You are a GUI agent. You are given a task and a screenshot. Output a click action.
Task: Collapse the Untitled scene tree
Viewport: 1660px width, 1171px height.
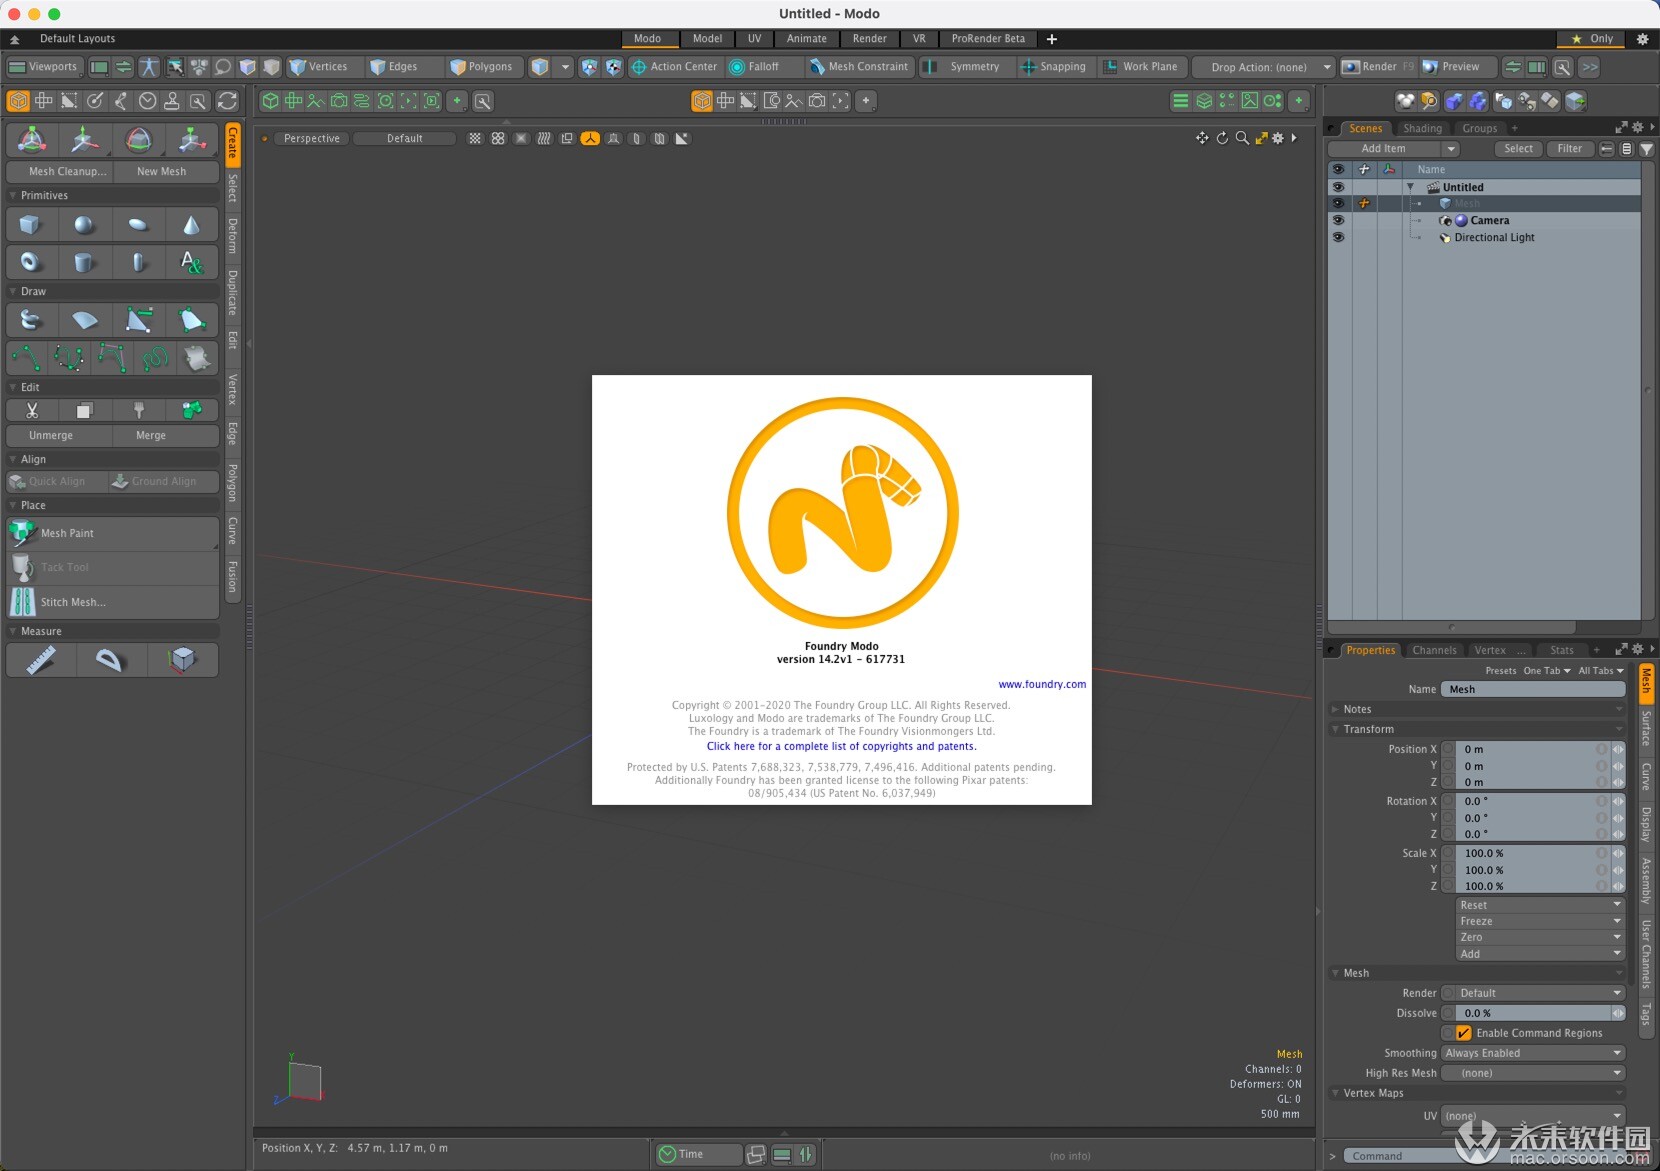pyautogui.click(x=1410, y=187)
